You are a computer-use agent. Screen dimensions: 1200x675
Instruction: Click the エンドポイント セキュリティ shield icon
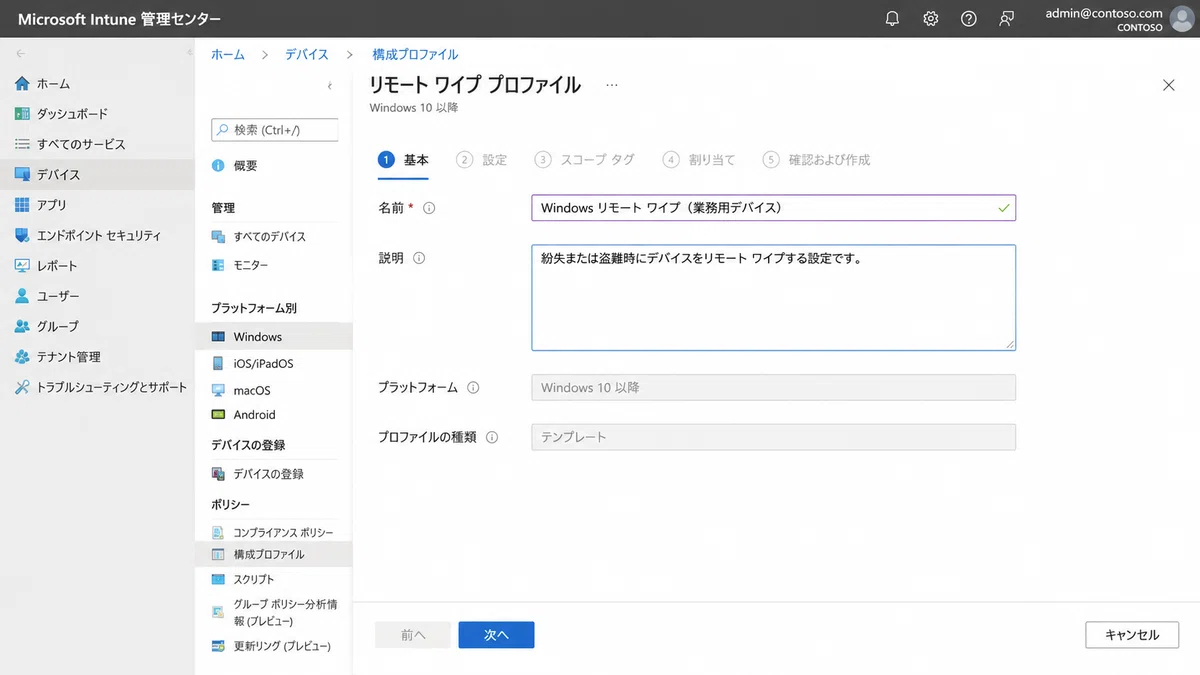(x=22, y=235)
